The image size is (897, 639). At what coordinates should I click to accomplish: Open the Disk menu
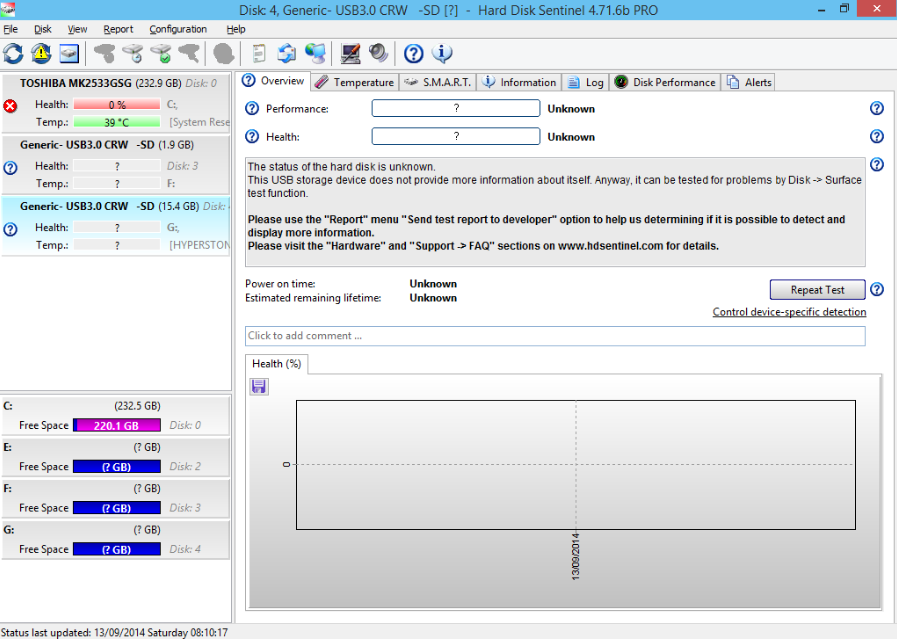[x=43, y=29]
